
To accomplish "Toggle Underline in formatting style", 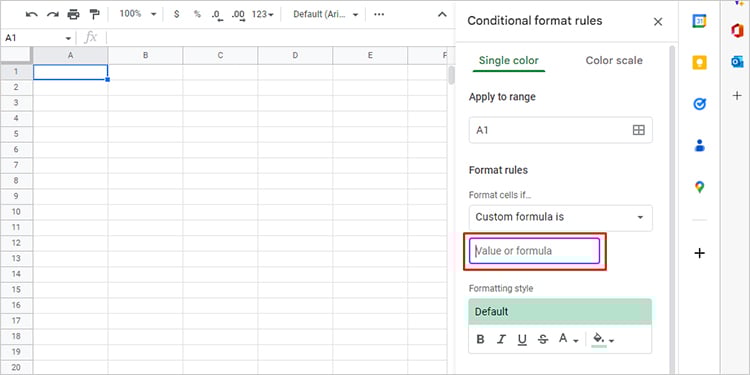I will (x=522, y=340).
